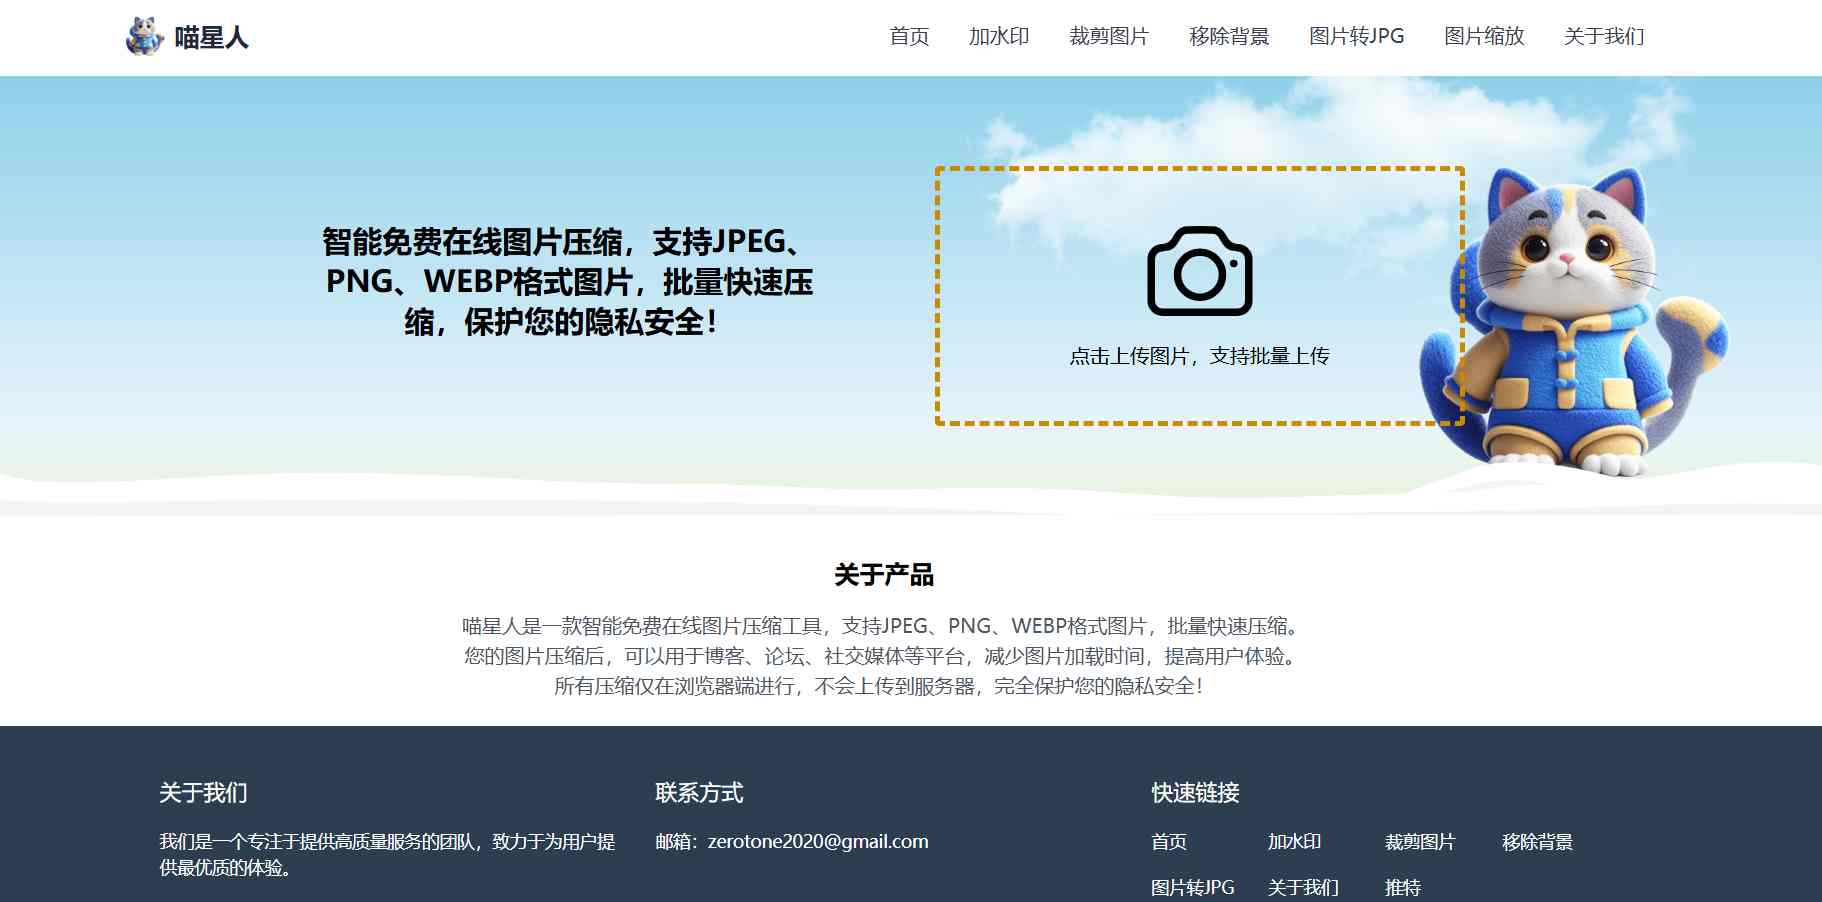Viewport: 1822px width, 902px height.
Task: Select 图片缩放 in the top navigation
Action: click(1483, 37)
